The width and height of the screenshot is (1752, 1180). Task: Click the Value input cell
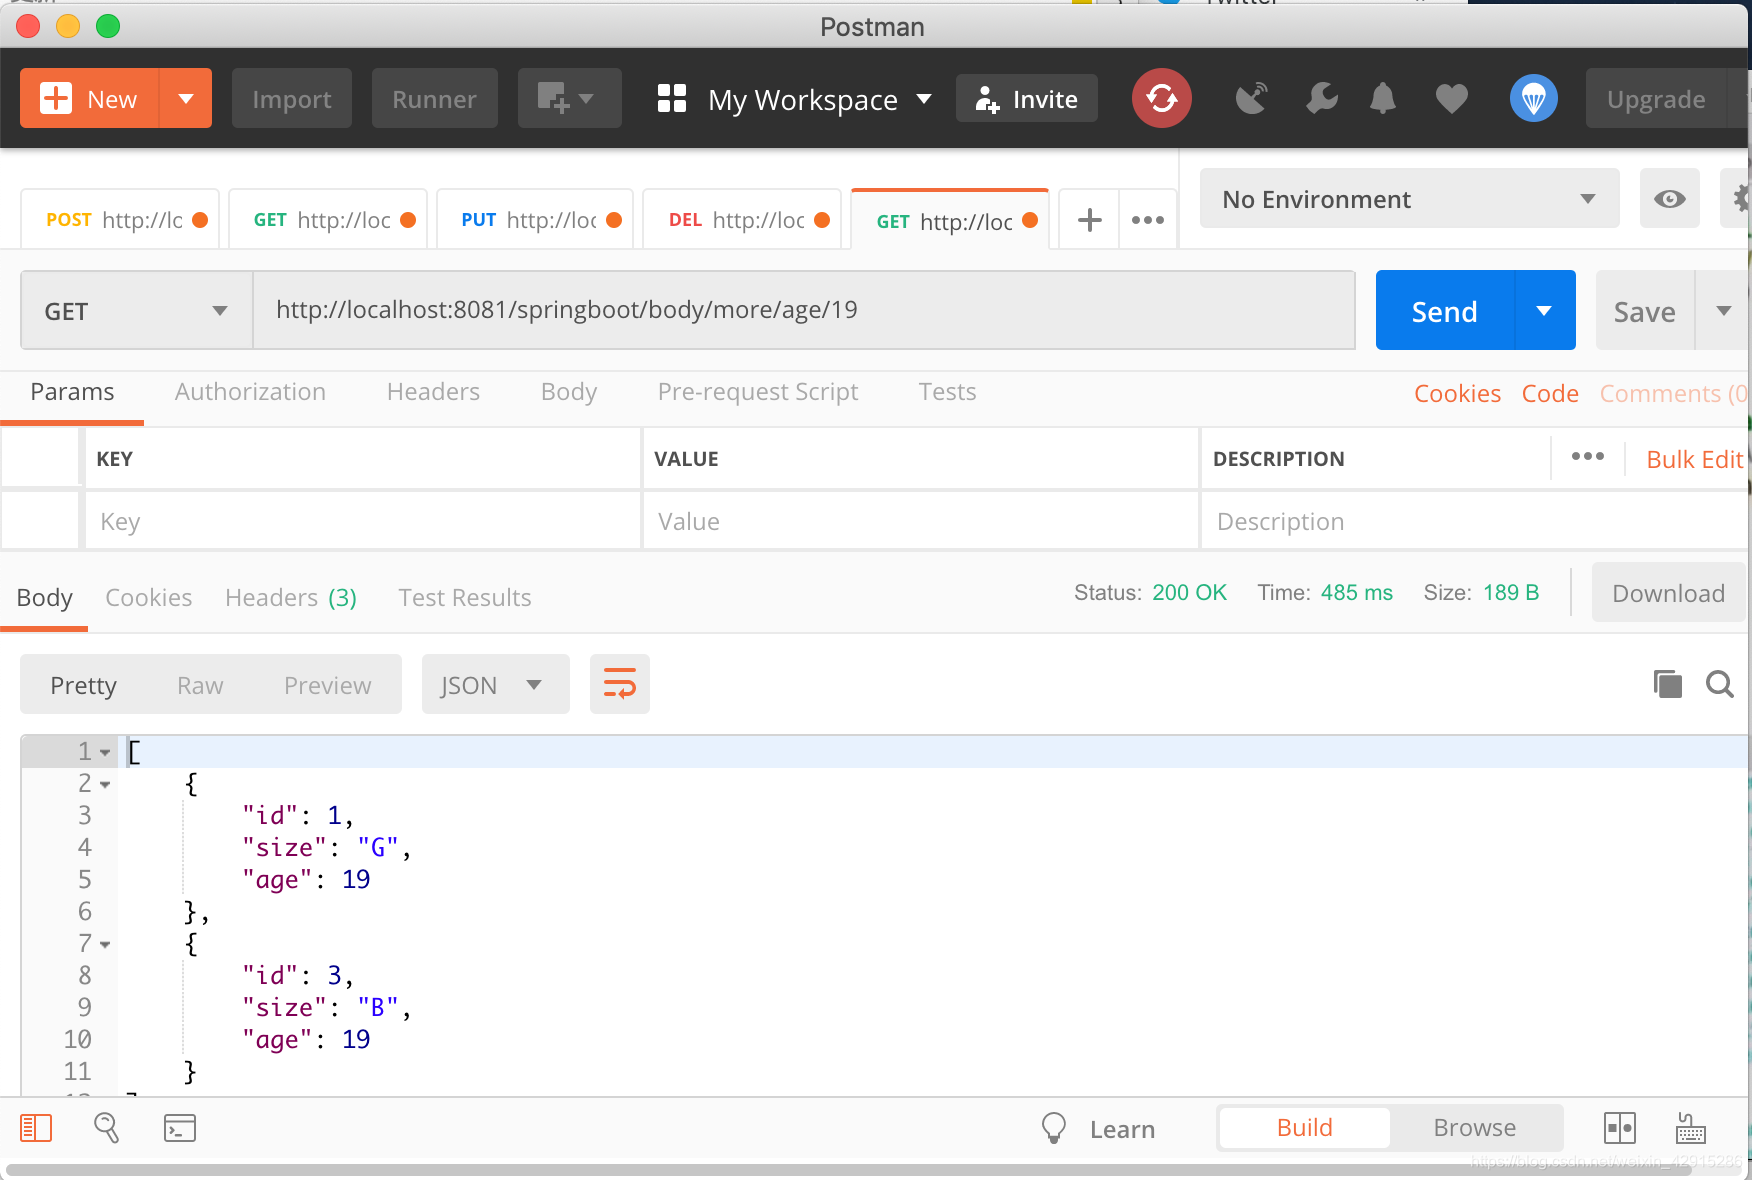[920, 521]
